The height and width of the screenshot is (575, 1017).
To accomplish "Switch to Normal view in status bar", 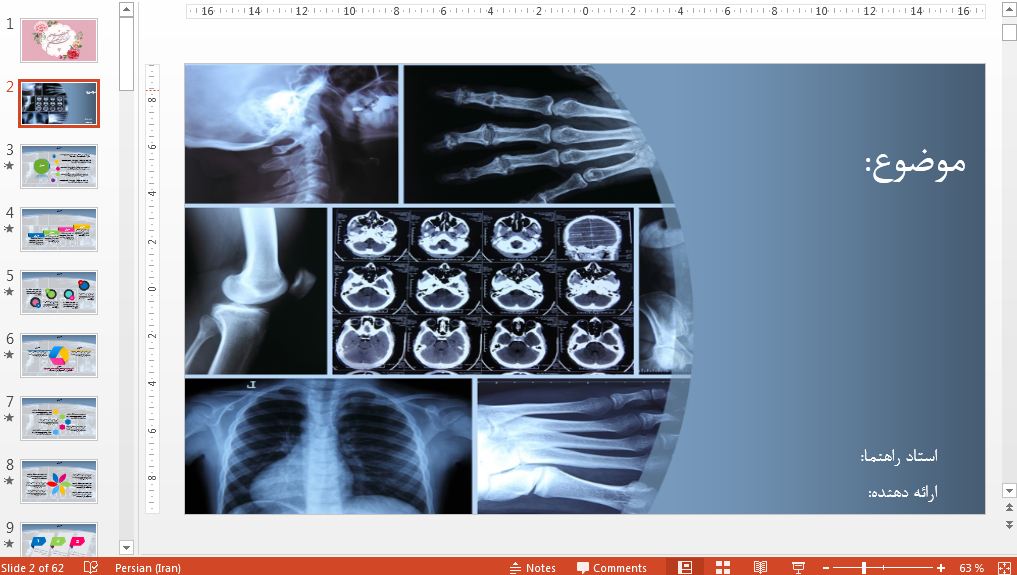I will 685,567.
